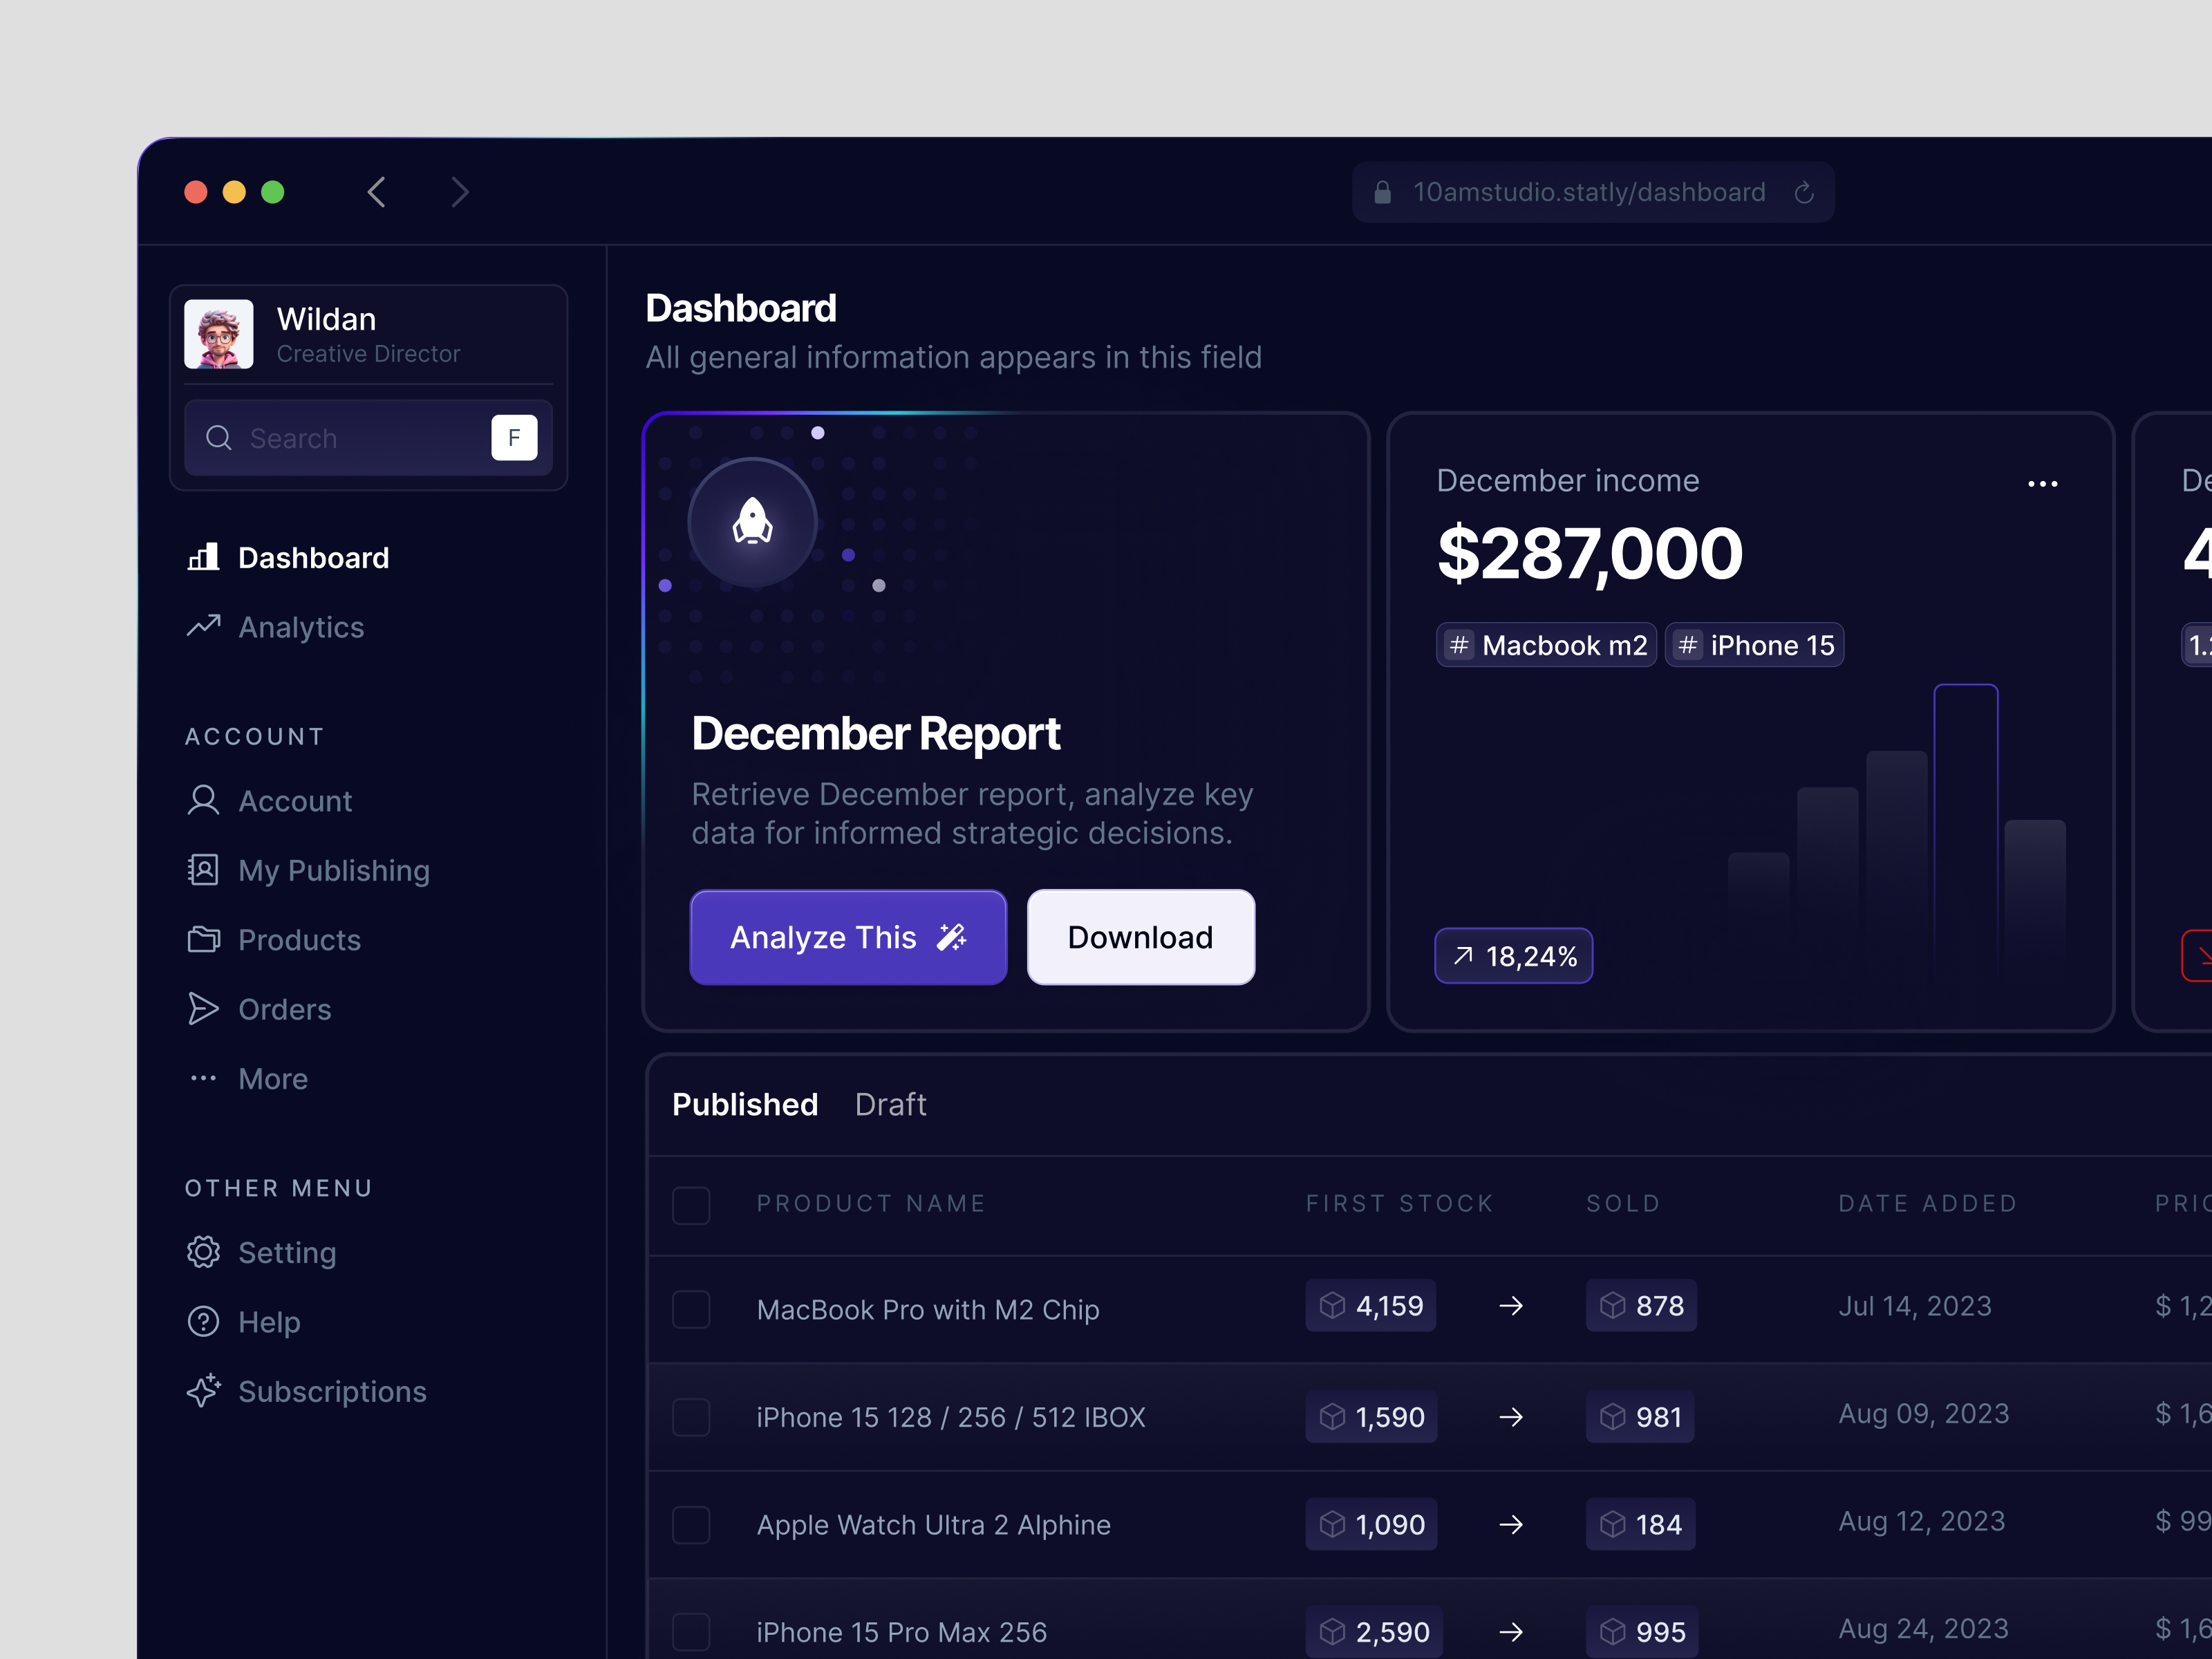Click the Setting gear icon

(x=204, y=1252)
